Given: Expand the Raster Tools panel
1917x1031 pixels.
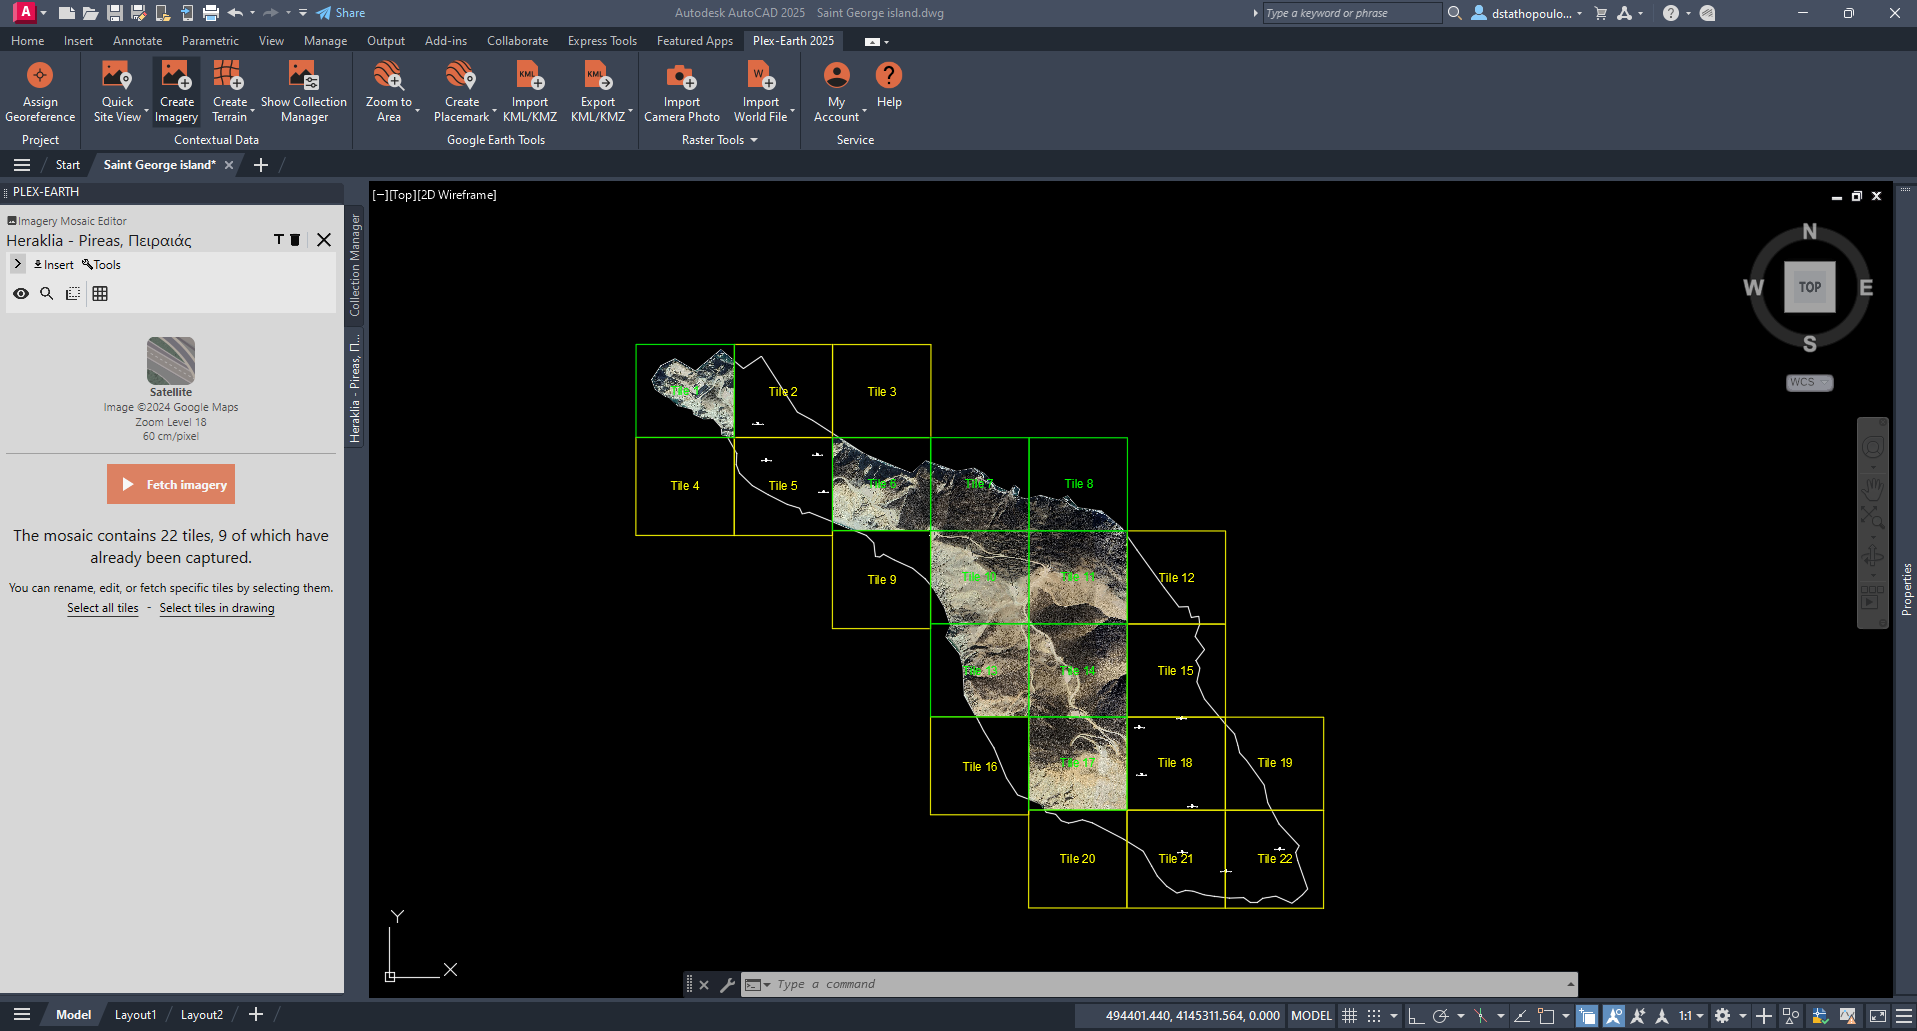Looking at the screenshot, I should pos(720,140).
